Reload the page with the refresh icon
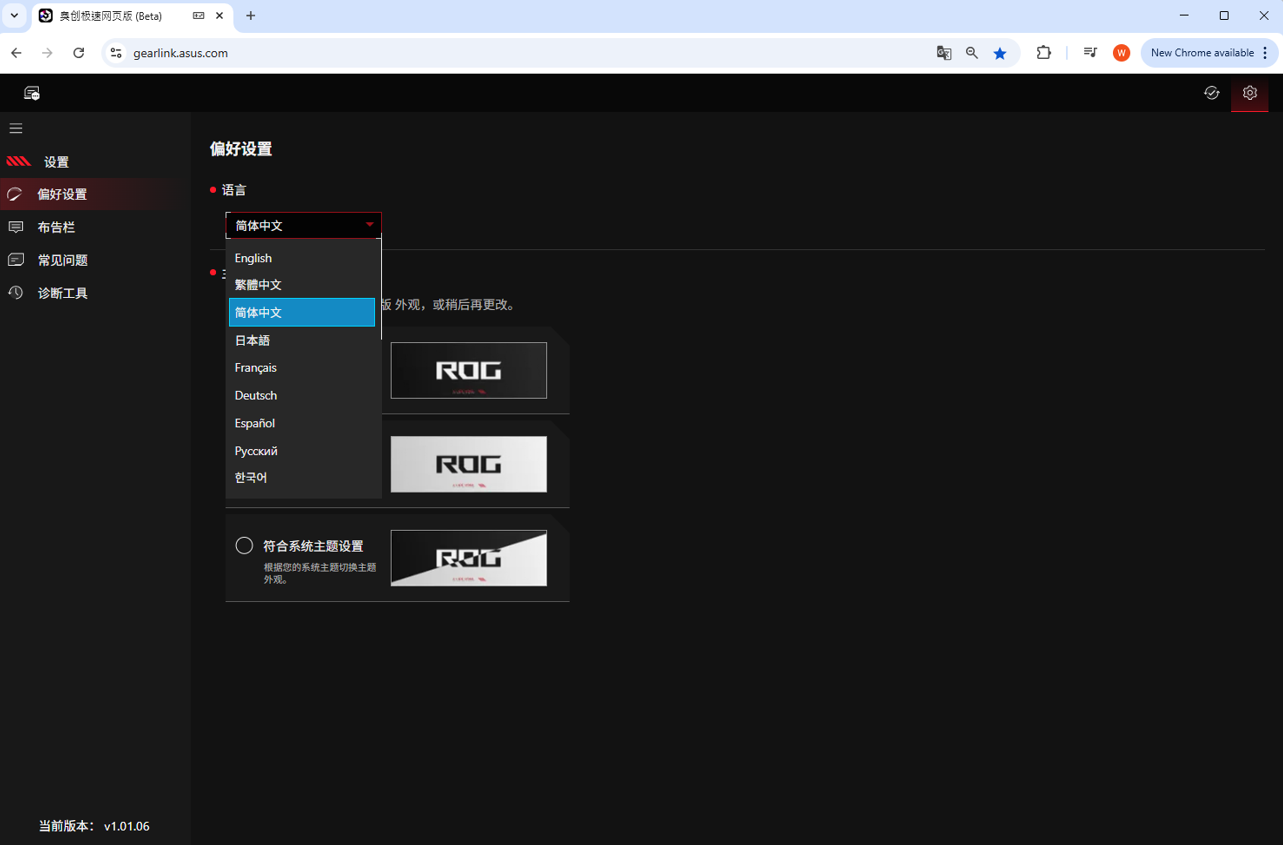 coord(78,53)
